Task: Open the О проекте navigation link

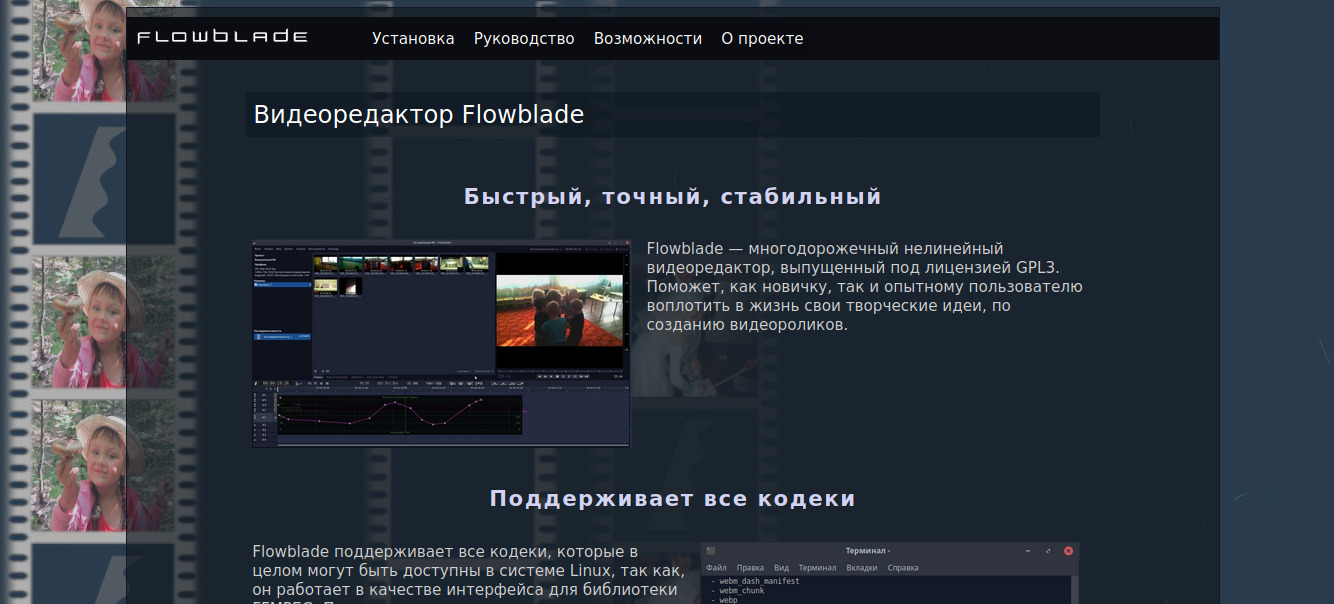Action: [x=762, y=39]
